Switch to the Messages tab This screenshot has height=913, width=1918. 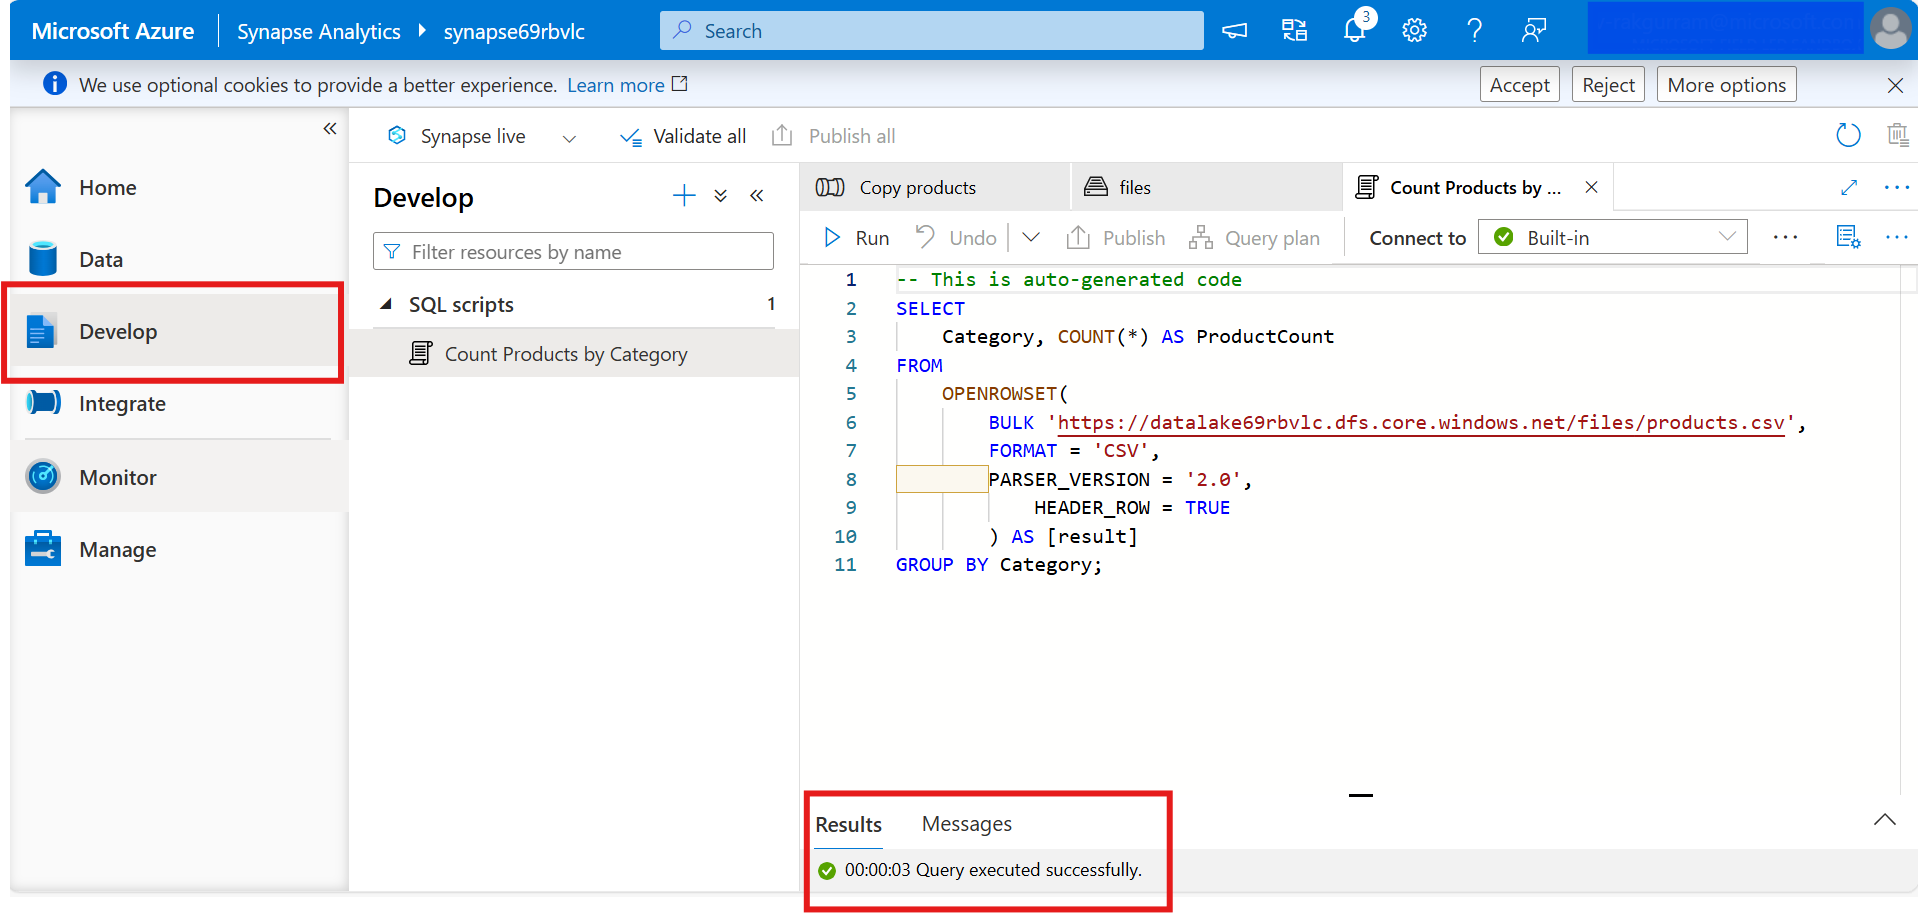tap(966, 823)
